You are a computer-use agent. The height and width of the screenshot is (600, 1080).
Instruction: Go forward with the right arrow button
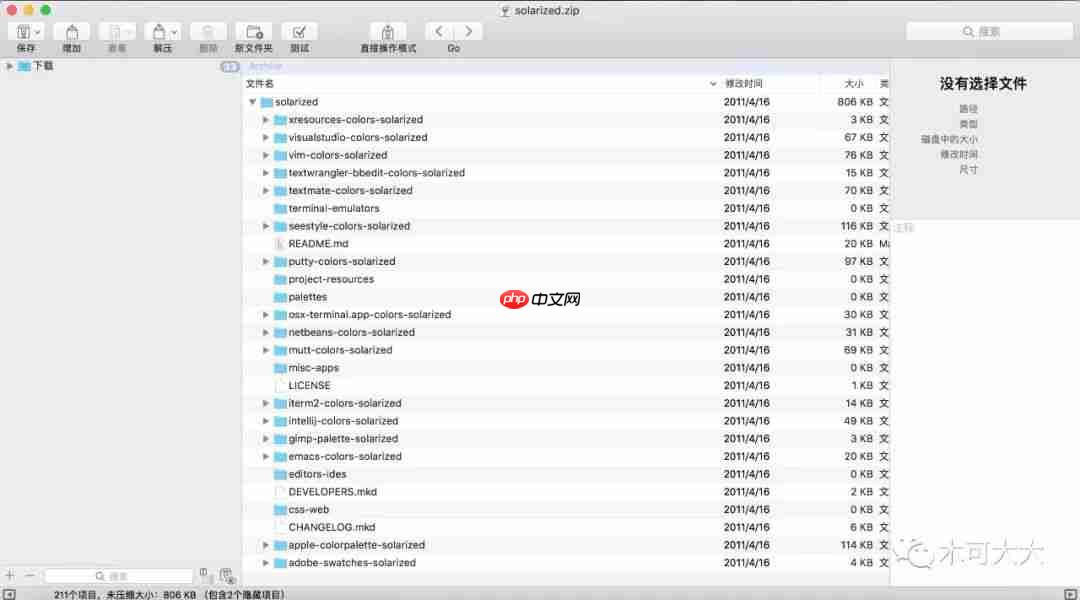[468, 32]
